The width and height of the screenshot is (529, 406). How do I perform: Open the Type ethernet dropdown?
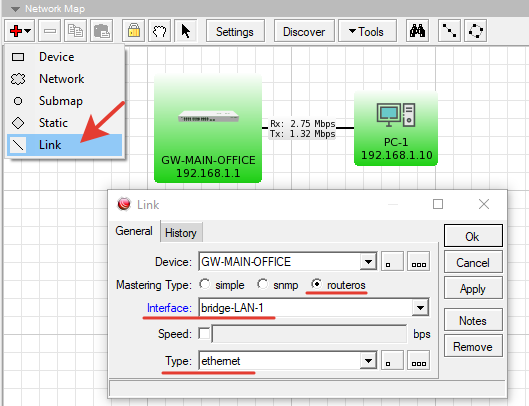coord(368,361)
